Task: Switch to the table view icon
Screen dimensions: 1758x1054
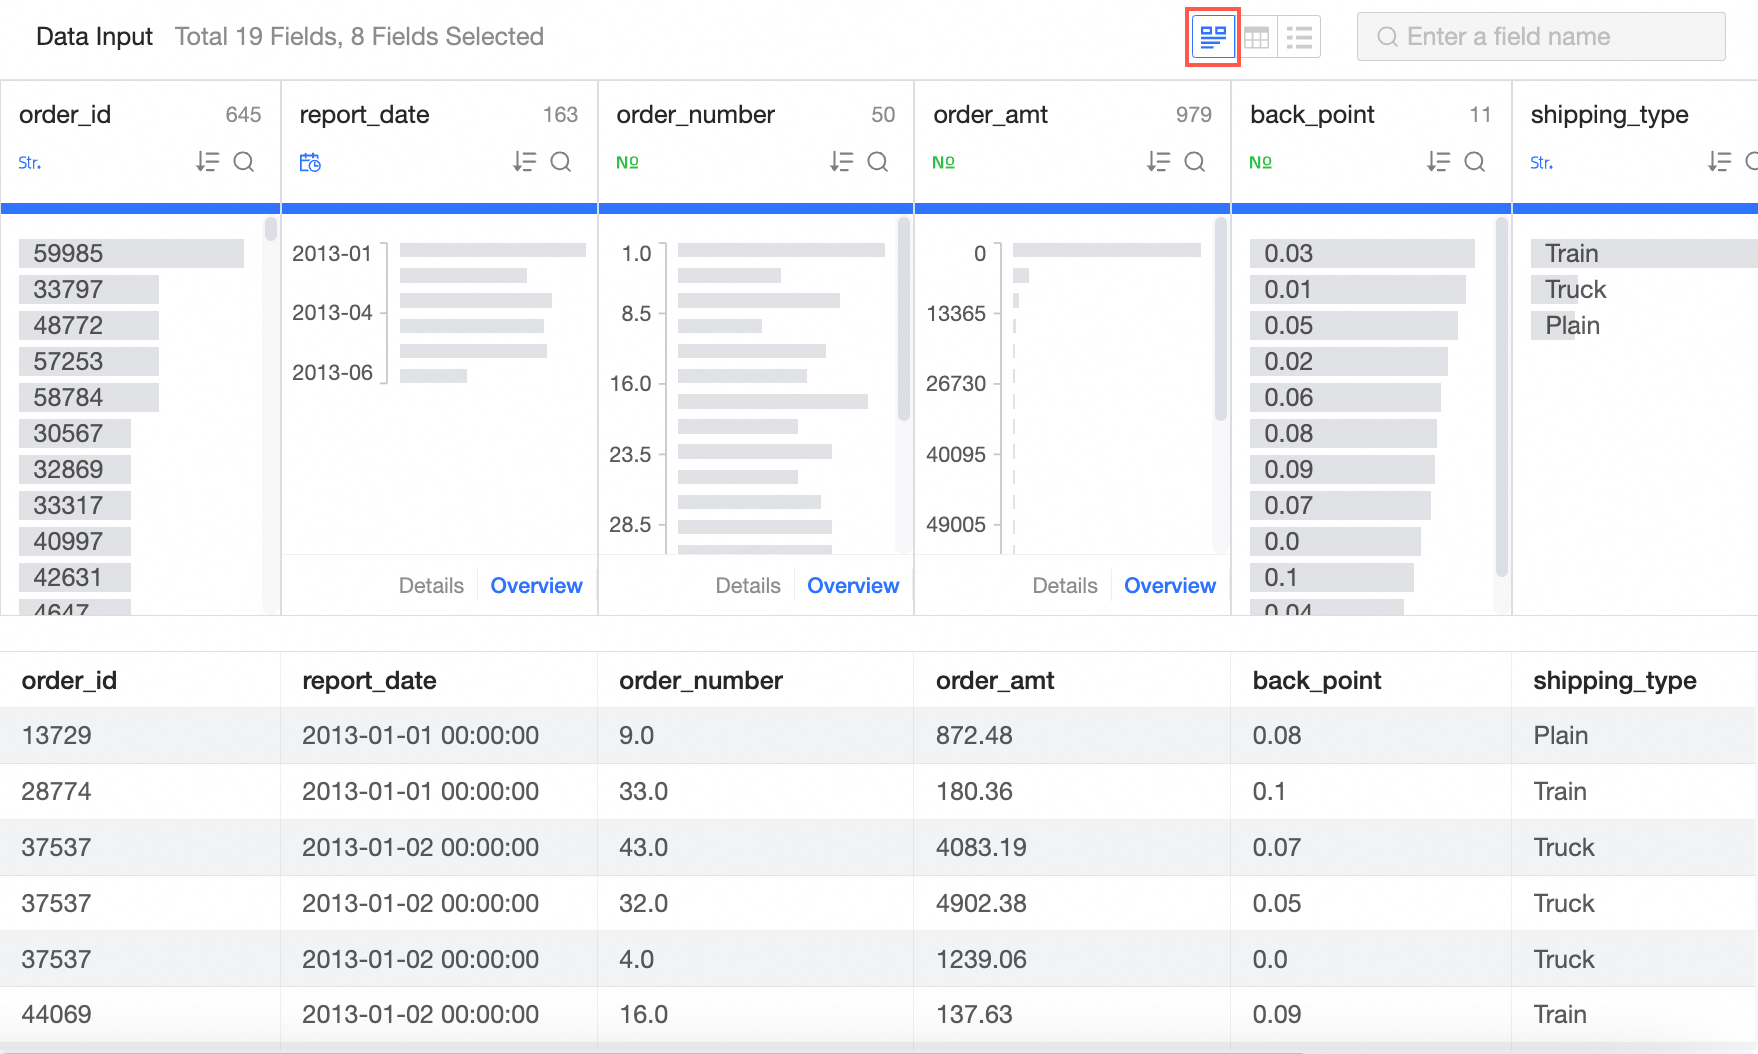Action: coord(1256,38)
